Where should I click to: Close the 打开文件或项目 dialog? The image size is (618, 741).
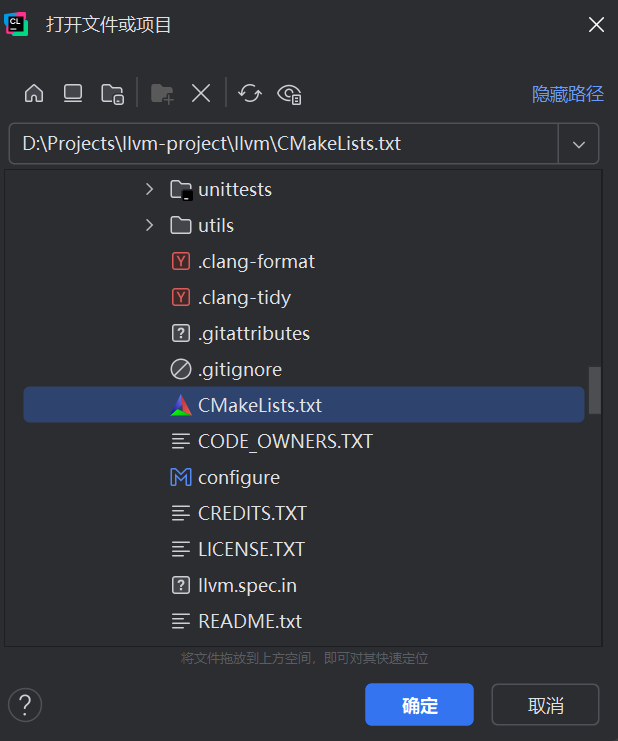(x=596, y=24)
